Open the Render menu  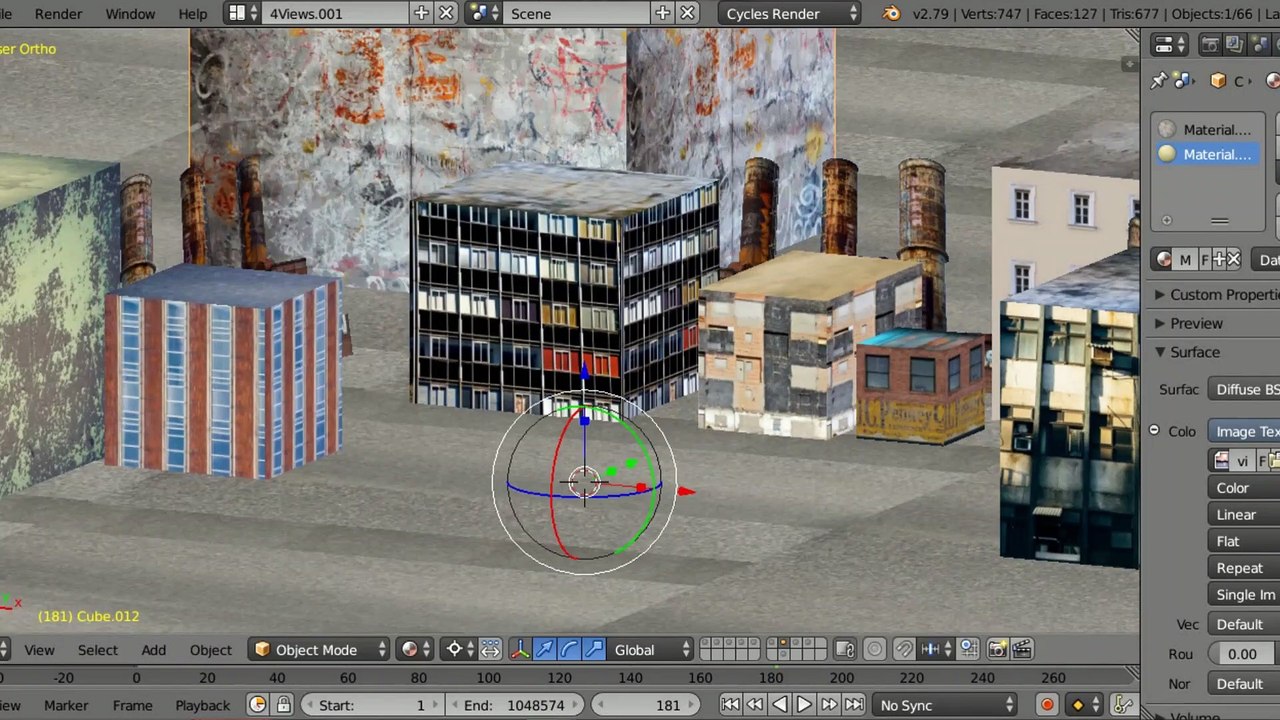coord(58,13)
